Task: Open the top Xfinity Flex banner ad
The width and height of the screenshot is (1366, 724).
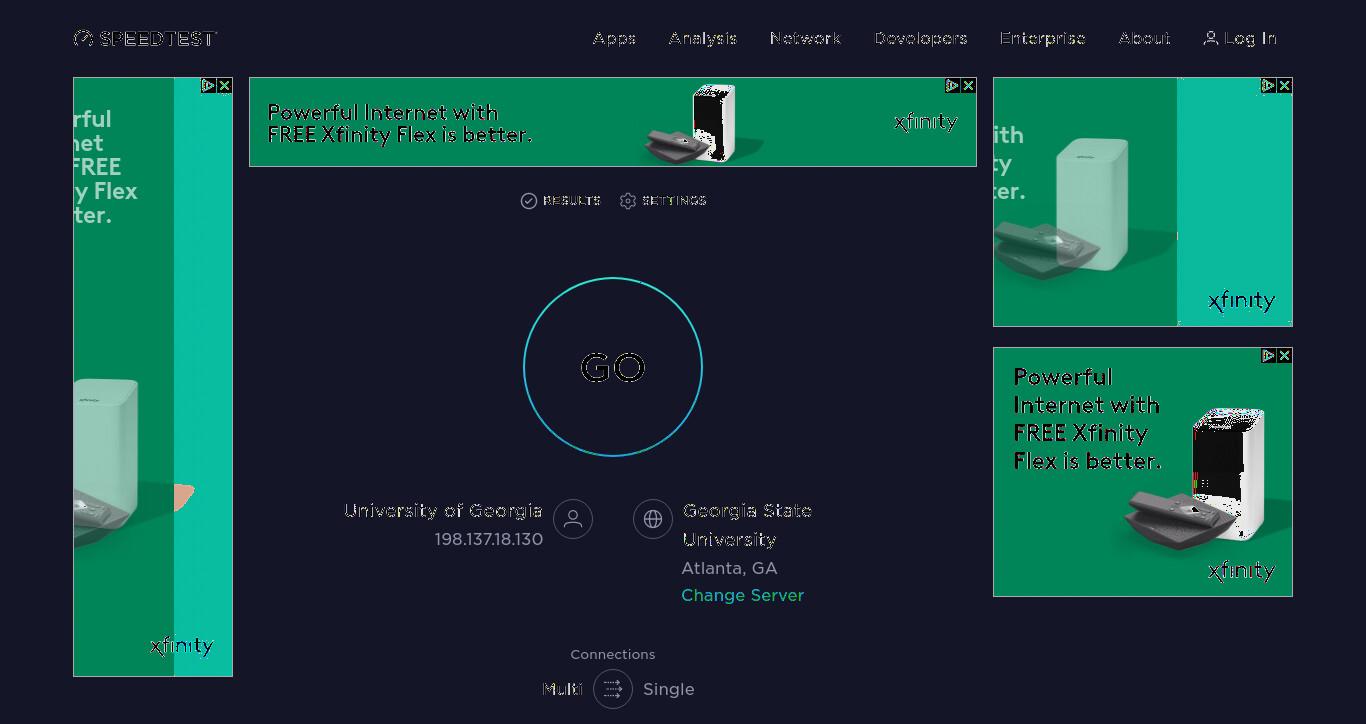Action: click(x=613, y=122)
